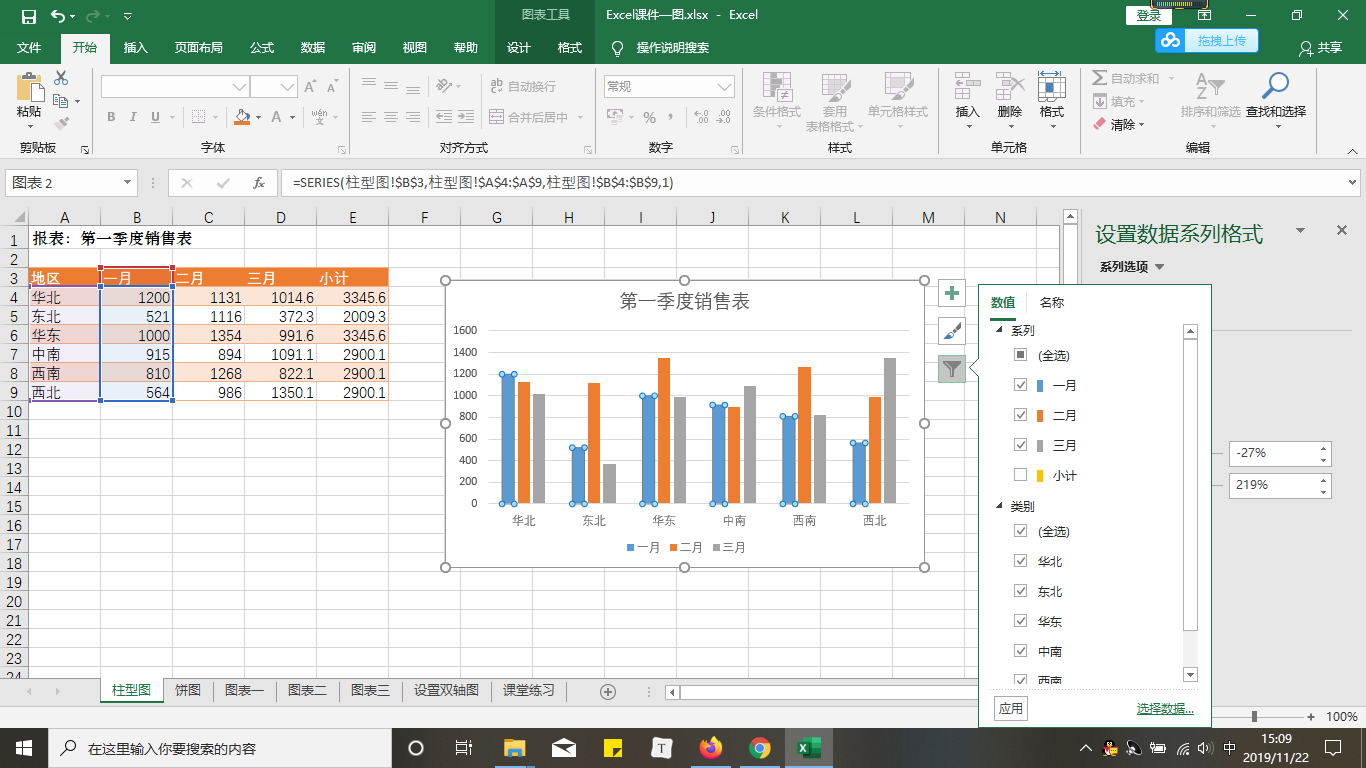Uncheck the 三月 series checkbox
This screenshot has height=768, width=1366.
1020,445
